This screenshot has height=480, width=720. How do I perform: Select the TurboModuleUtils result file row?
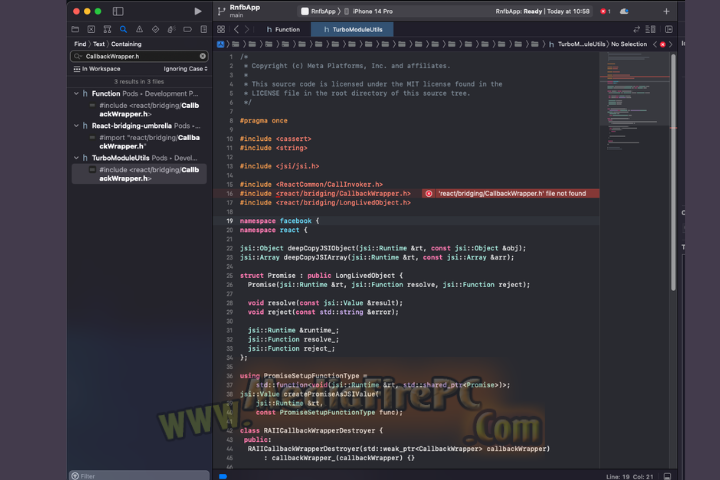click(140, 158)
